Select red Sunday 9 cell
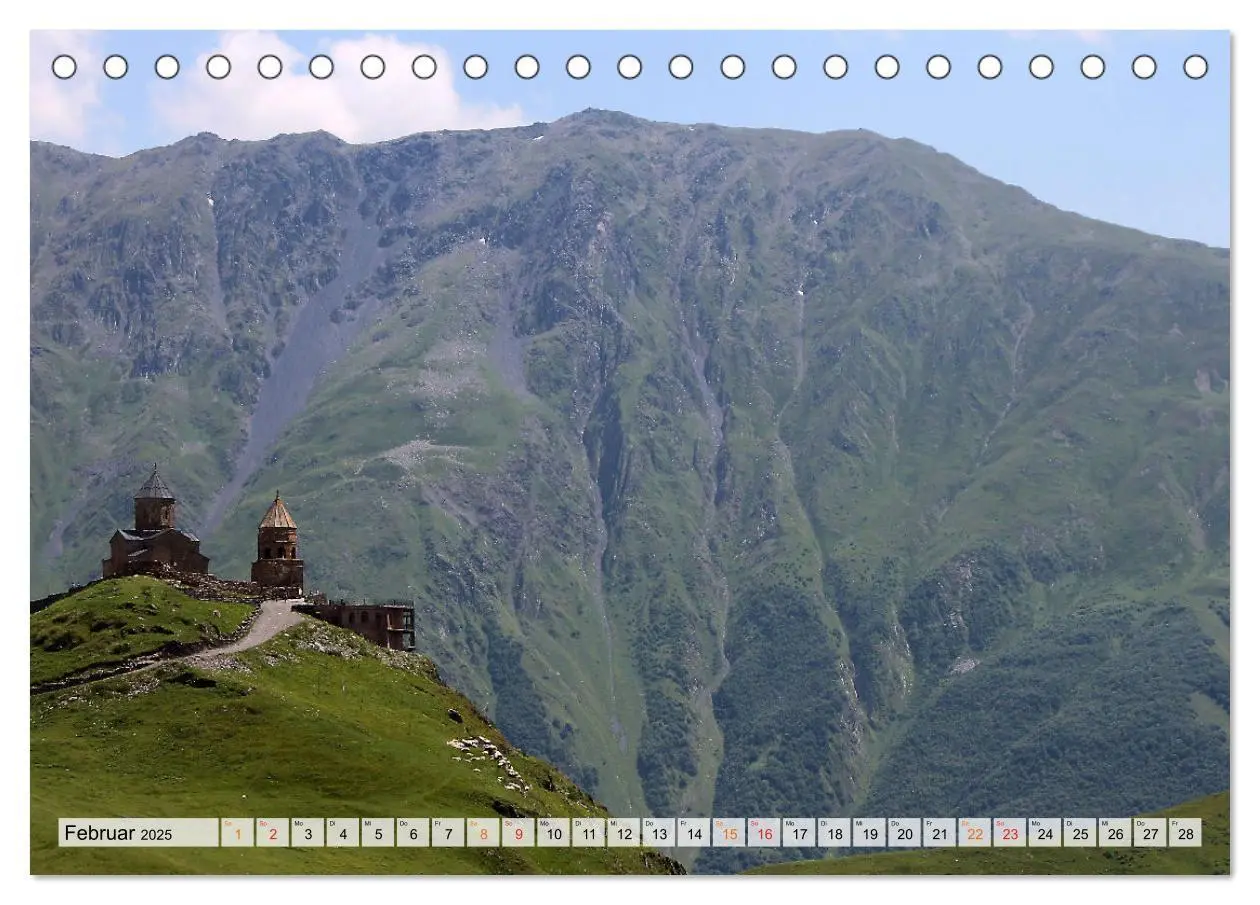This screenshot has width=1260, height=905. point(518,833)
